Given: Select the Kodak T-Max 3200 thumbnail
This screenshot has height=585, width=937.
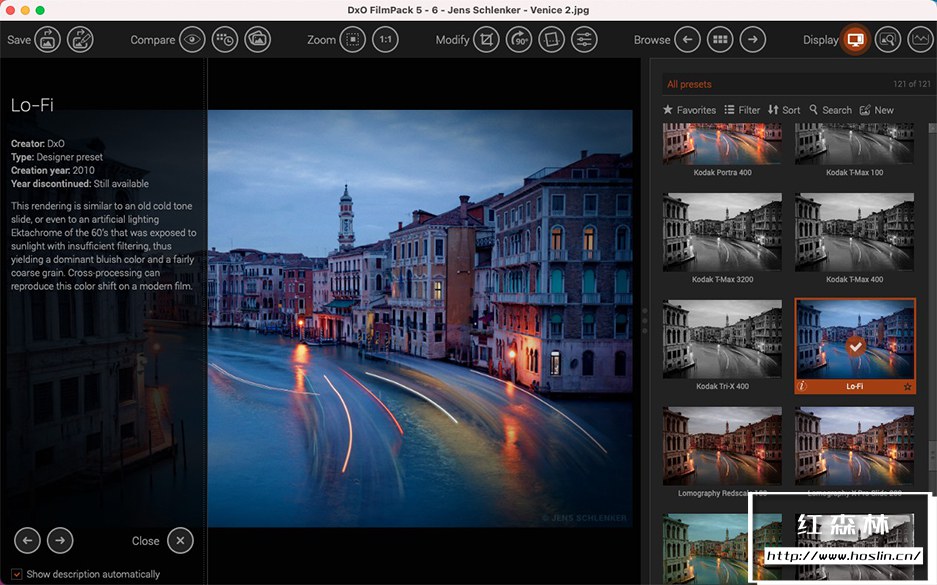Looking at the screenshot, I should 722,231.
